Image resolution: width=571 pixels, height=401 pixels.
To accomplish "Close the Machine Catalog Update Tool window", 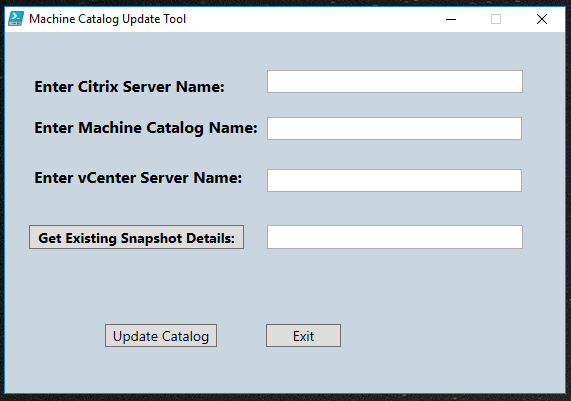I will tap(542, 19).
